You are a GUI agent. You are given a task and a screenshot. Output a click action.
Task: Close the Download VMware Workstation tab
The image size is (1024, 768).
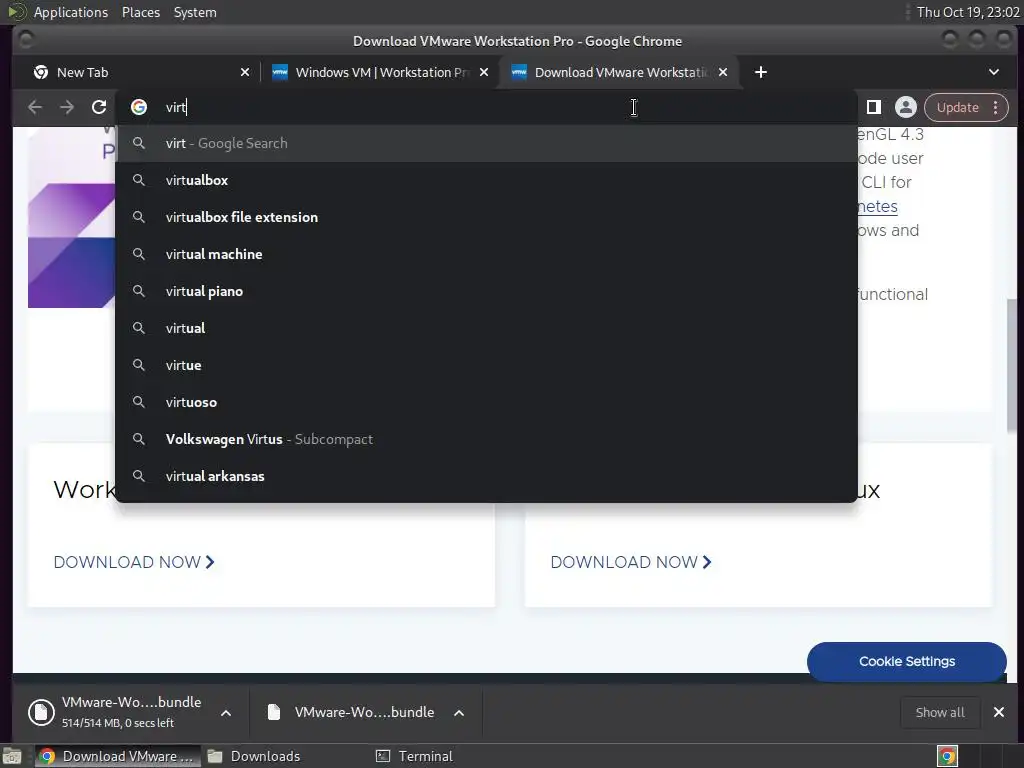[x=723, y=72]
